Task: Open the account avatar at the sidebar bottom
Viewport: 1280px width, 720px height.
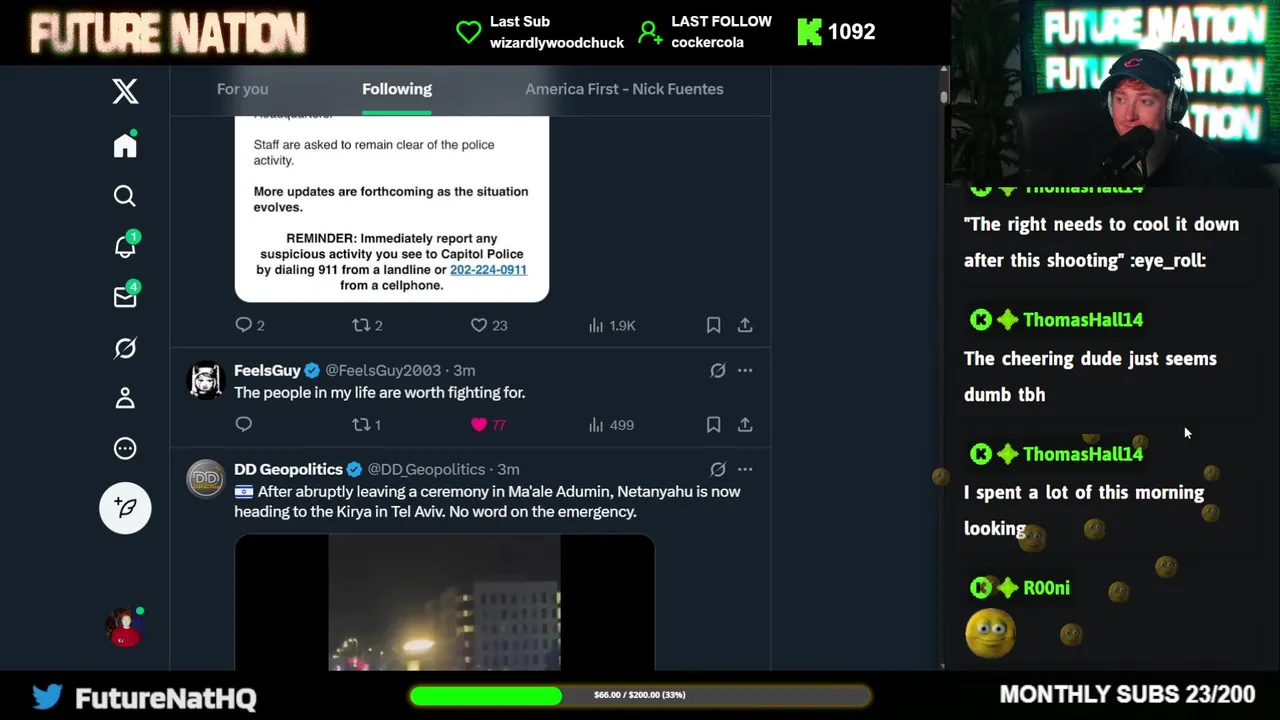Action: (125, 626)
